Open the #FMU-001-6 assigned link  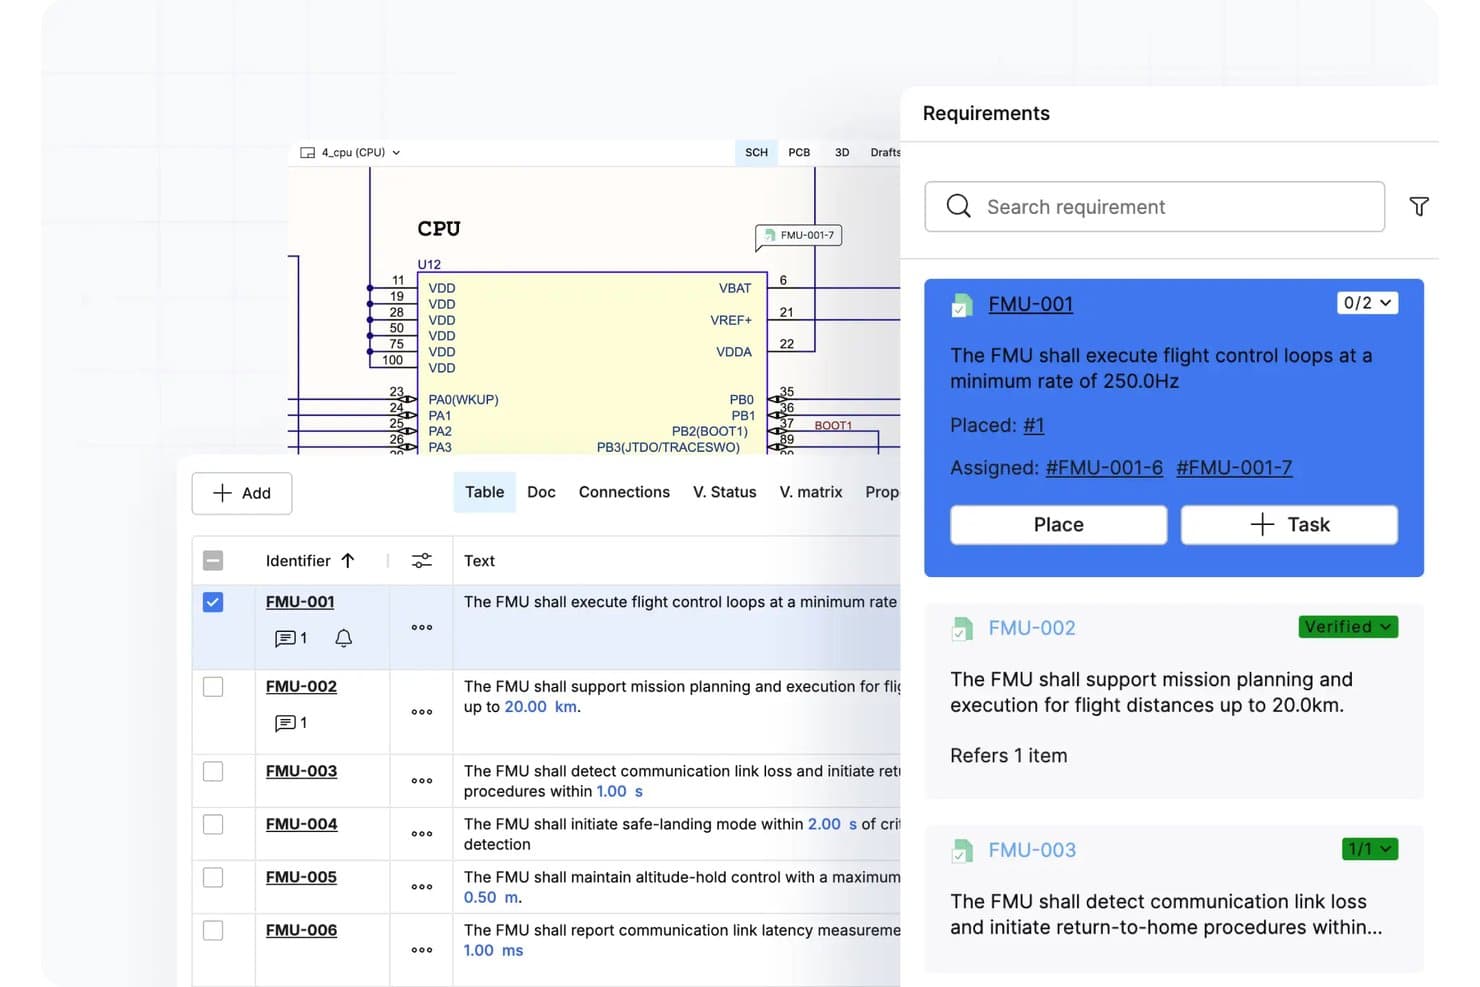pos(1104,468)
